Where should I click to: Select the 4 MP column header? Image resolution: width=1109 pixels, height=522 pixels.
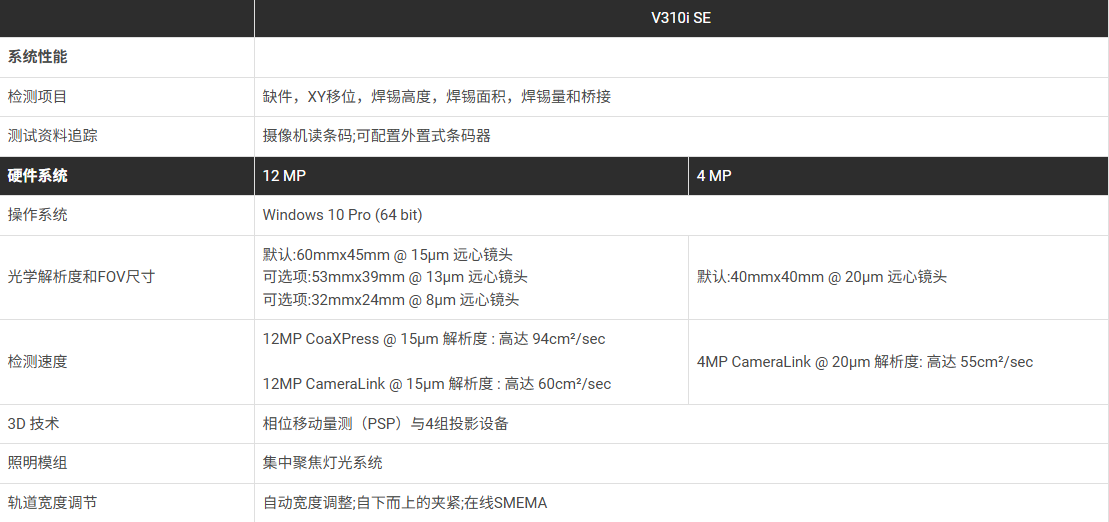point(714,176)
